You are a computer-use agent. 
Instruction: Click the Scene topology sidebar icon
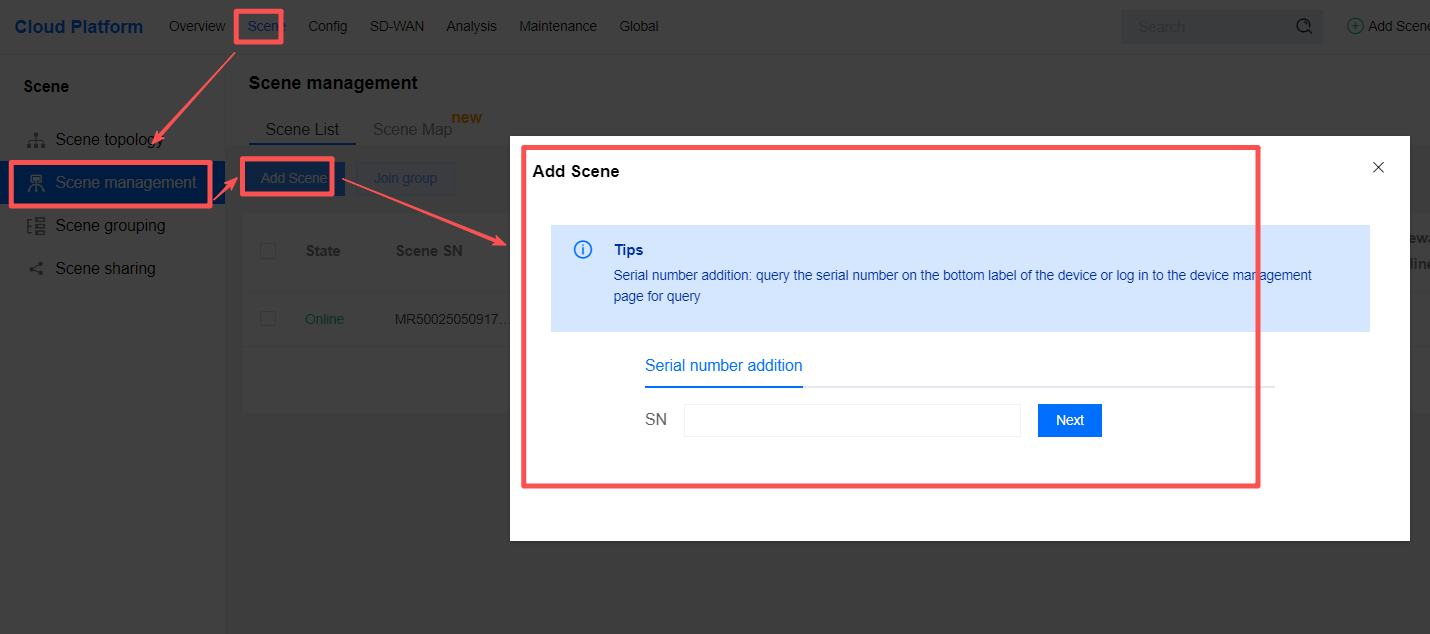click(x=36, y=140)
